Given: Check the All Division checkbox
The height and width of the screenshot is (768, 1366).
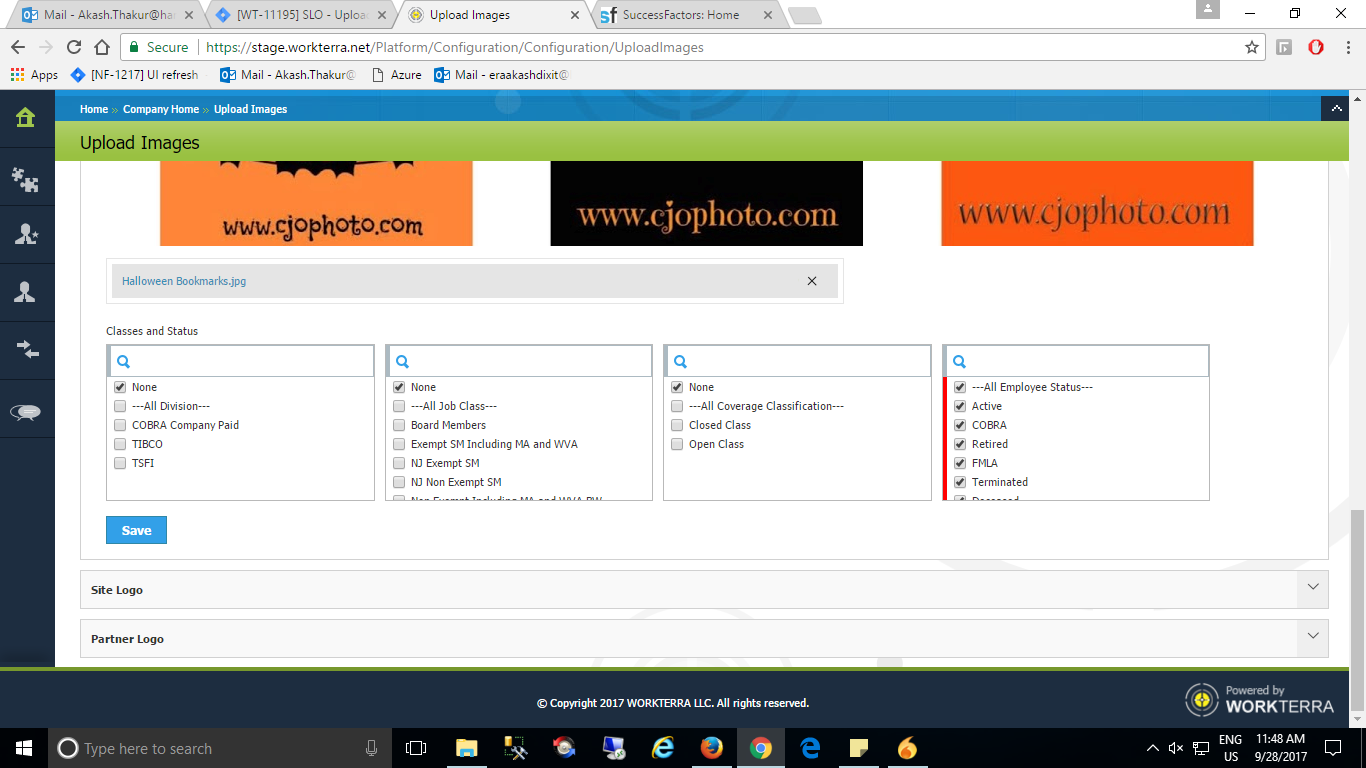Looking at the screenshot, I should (x=120, y=406).
